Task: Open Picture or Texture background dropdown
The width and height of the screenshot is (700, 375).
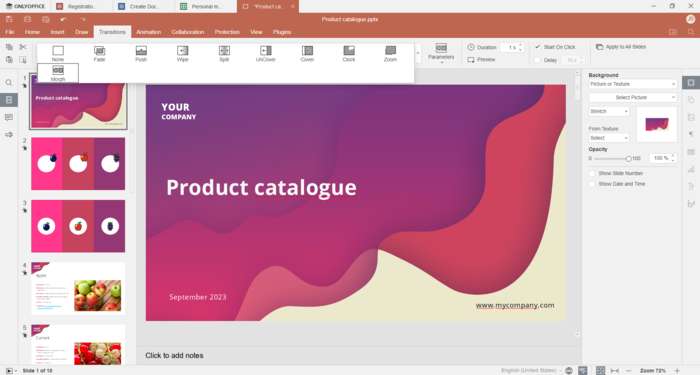Action: pos(633,84)
